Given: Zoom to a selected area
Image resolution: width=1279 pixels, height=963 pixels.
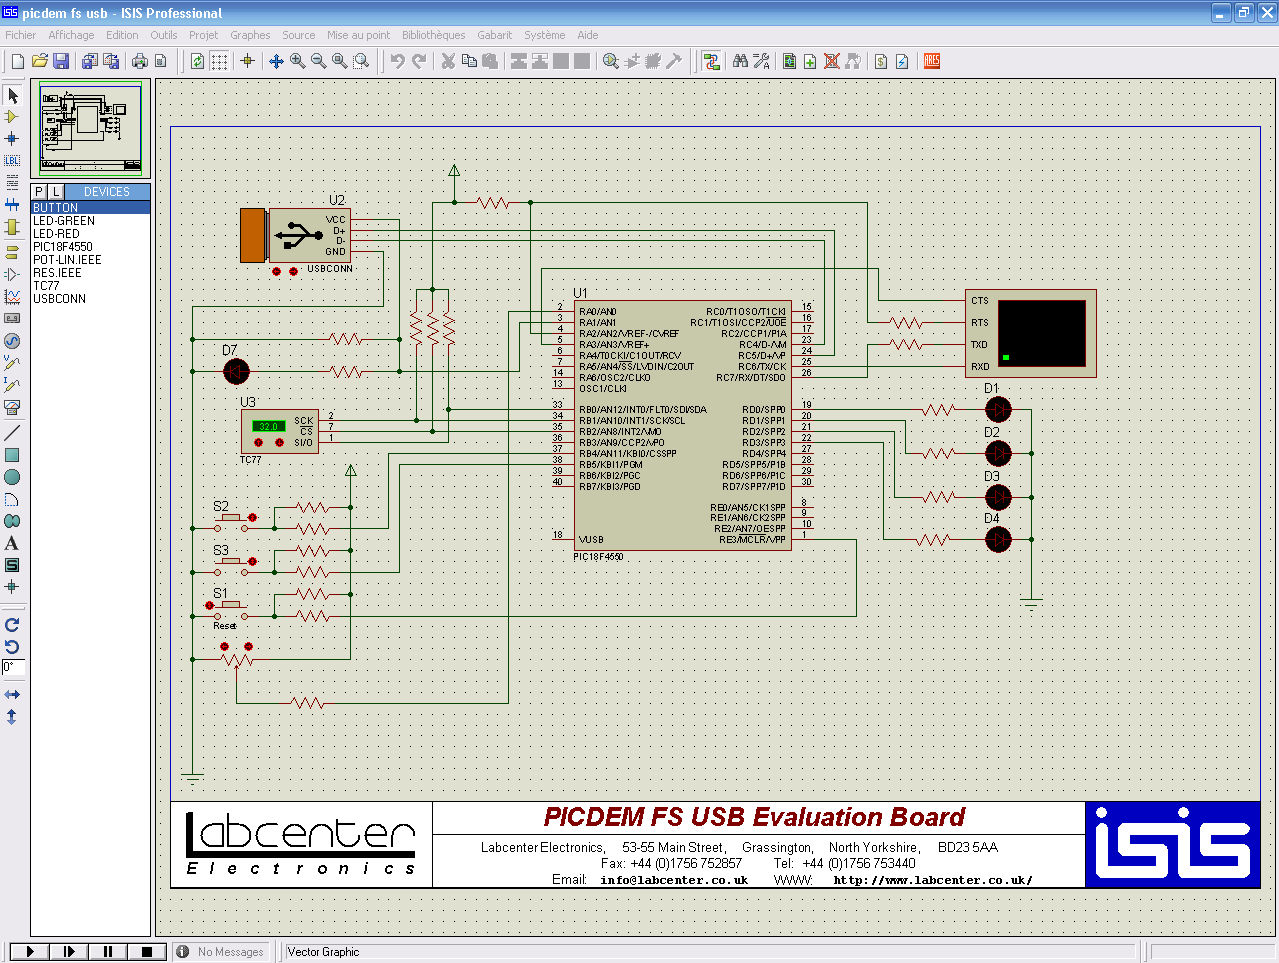Looking at the screenshot, I should tap(361, 61).
